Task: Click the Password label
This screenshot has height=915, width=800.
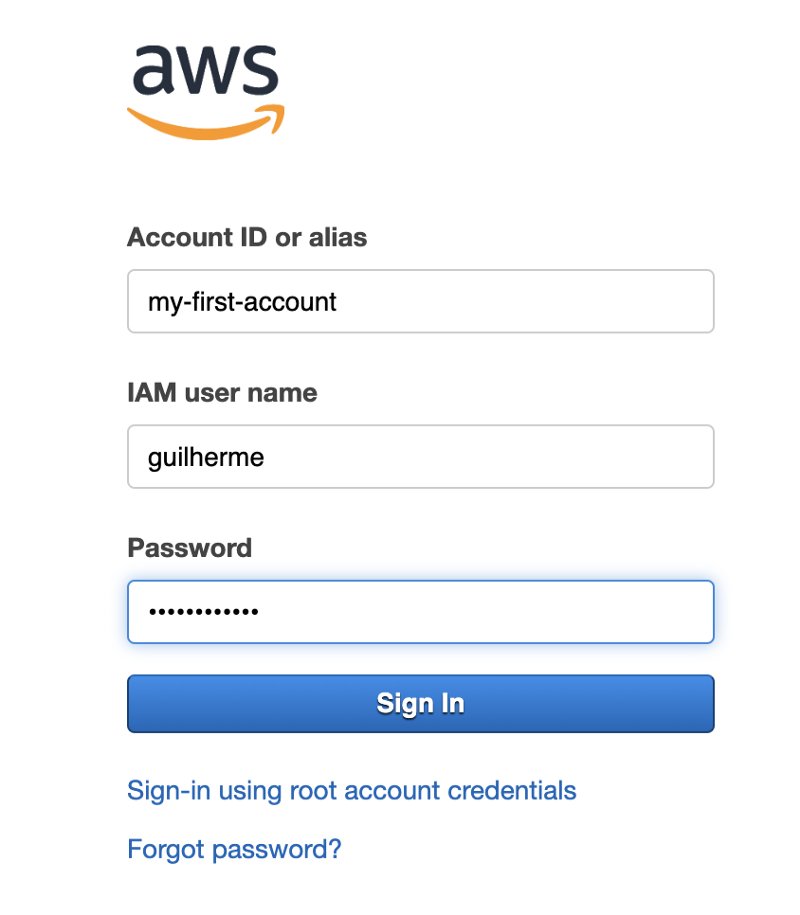Action: pos(190,548)
